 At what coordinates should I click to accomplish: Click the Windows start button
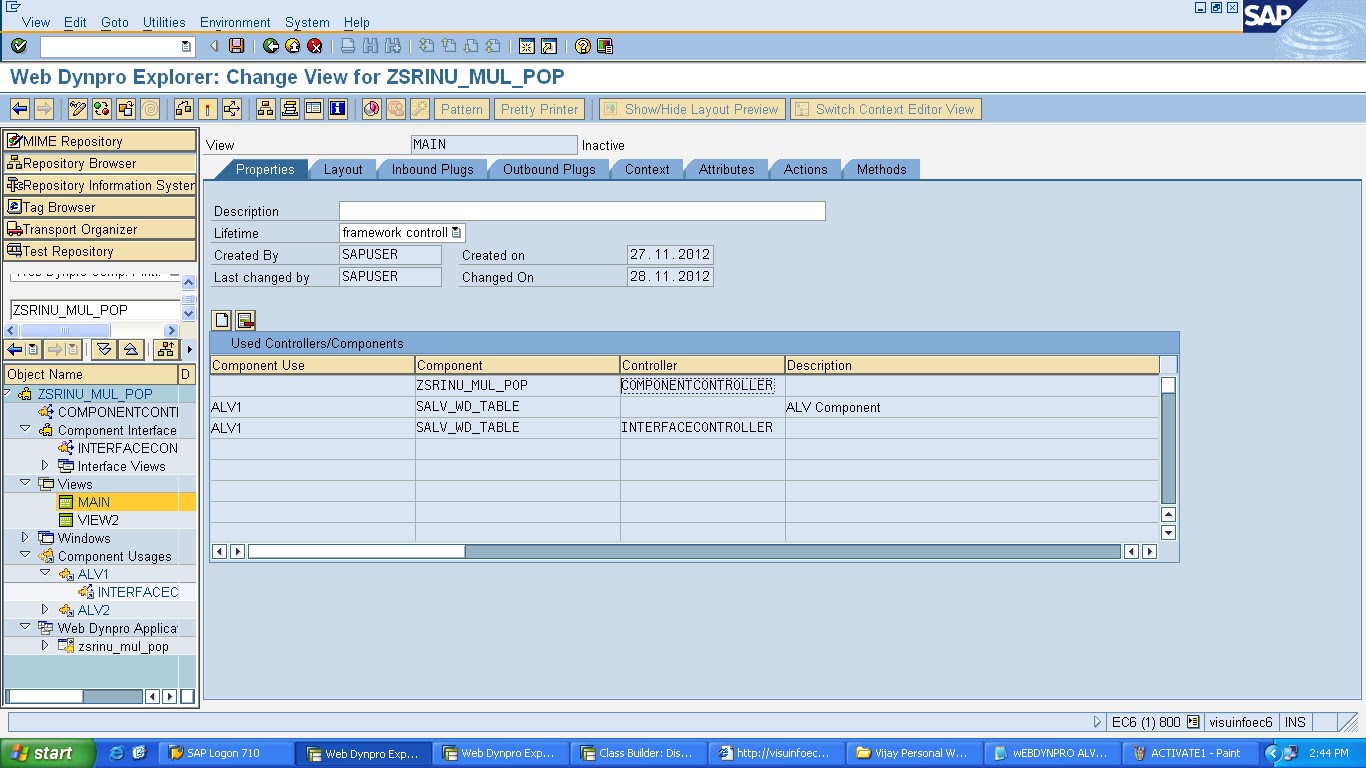click(x=47, y=753)
